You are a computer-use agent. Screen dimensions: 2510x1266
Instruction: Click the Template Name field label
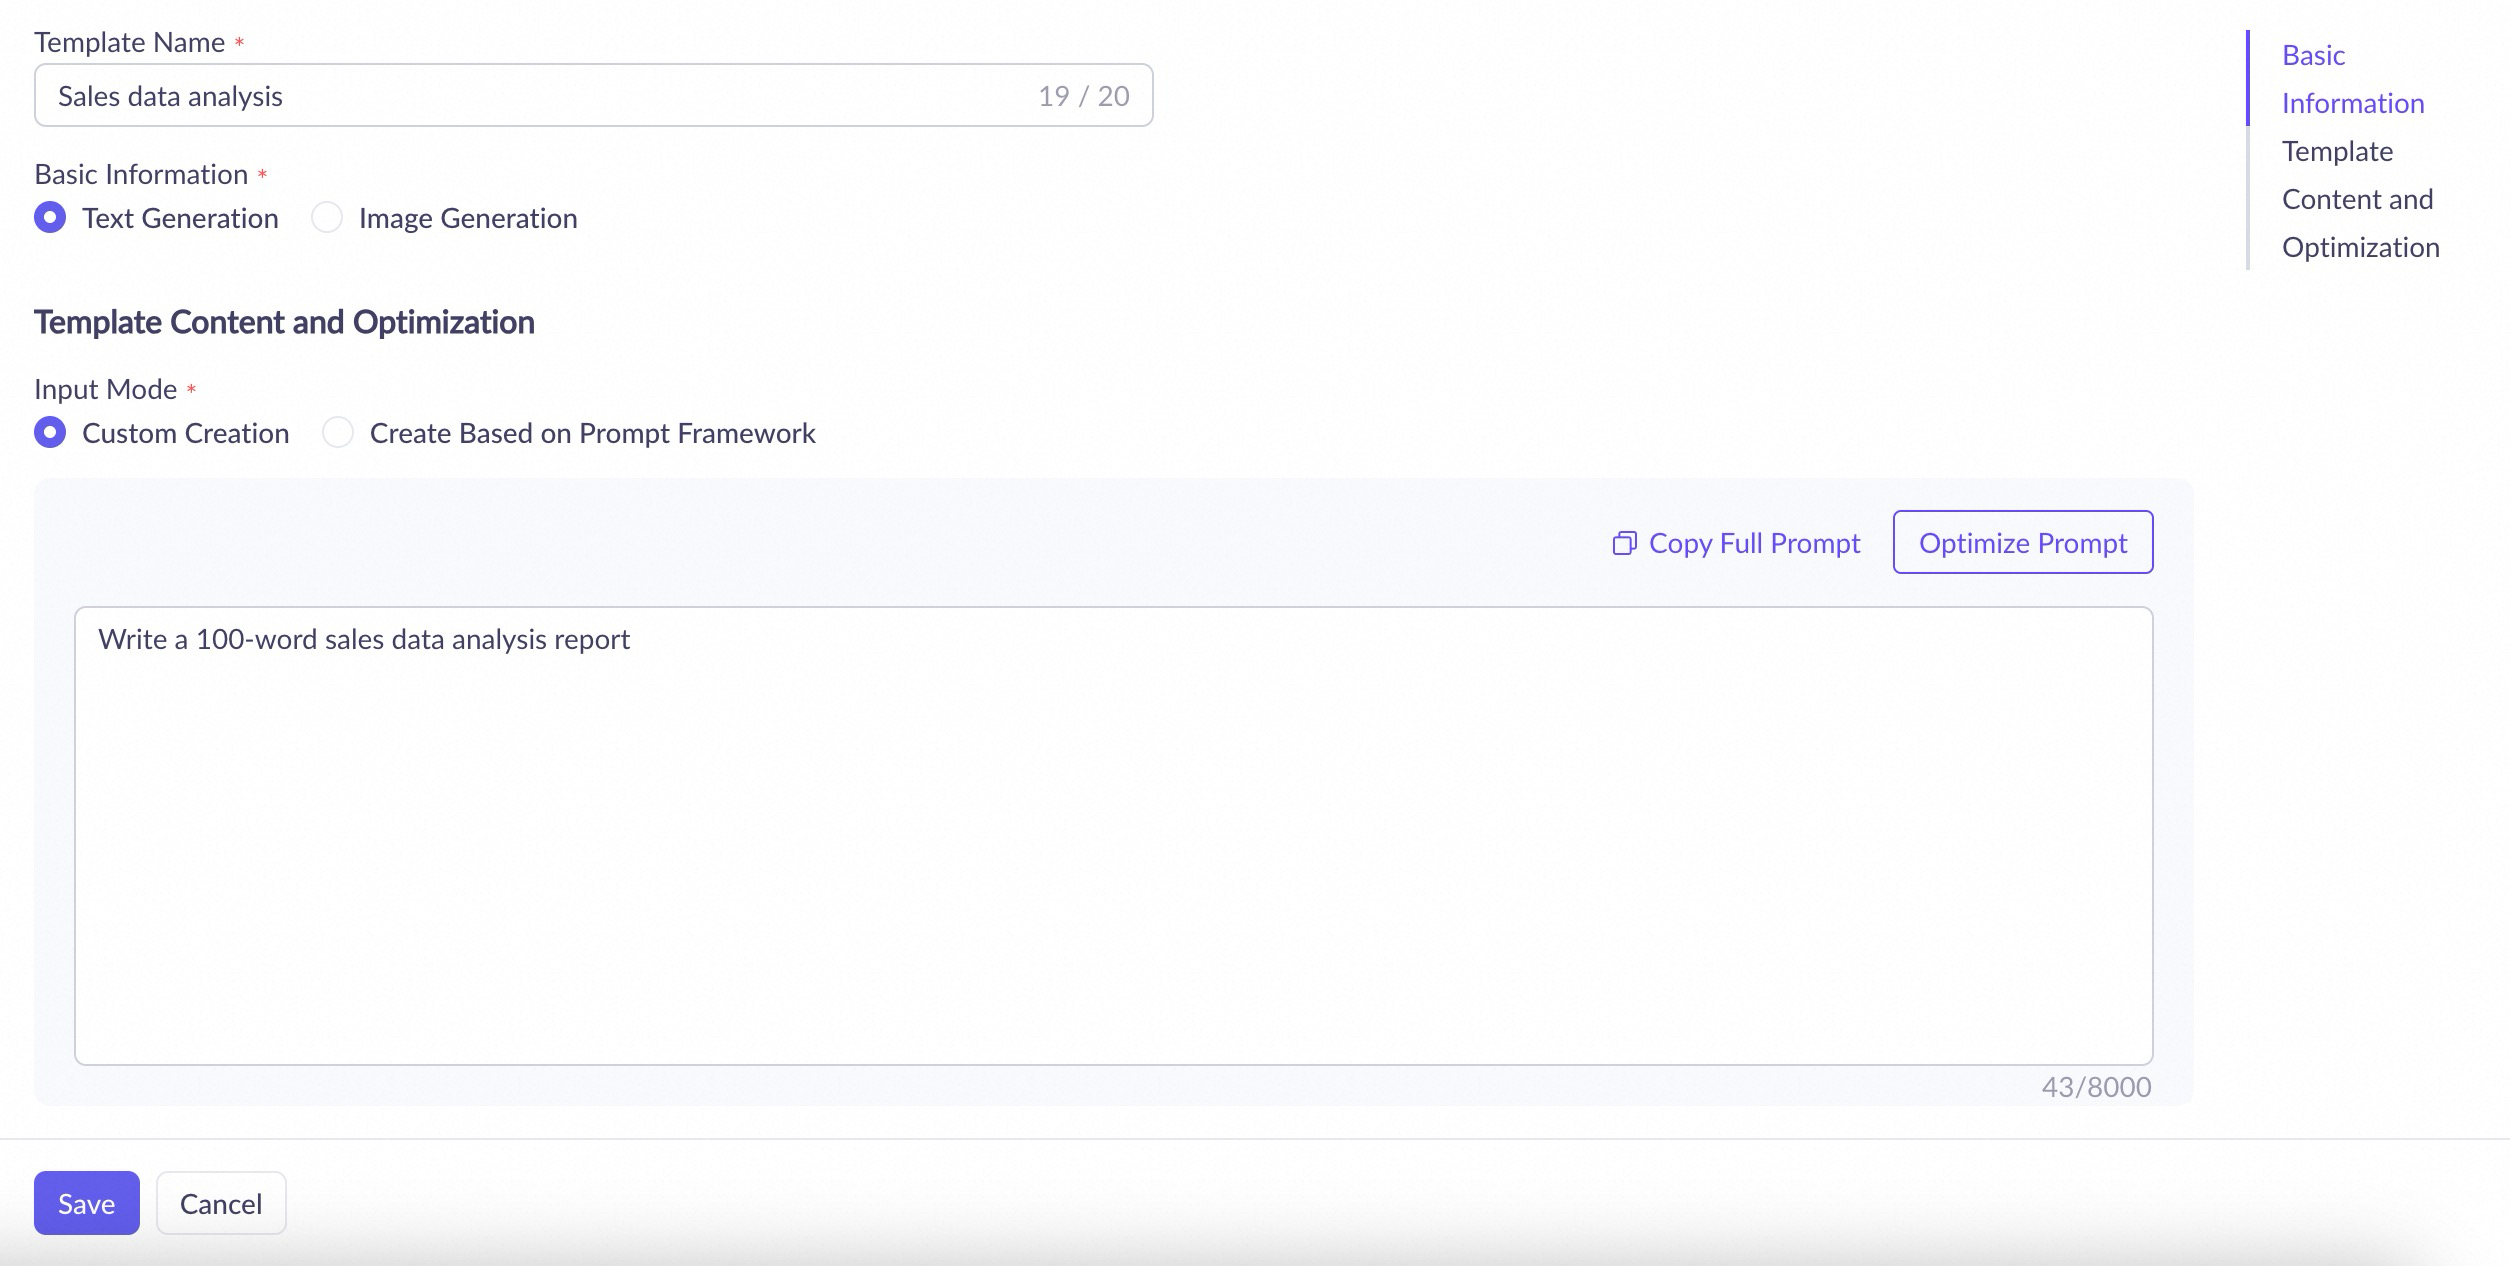pyautogui.click(x=129, y=42)
